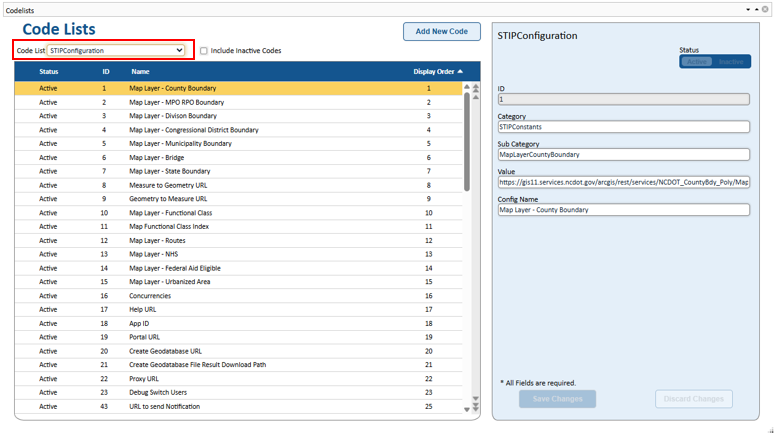Image resolution: width=774 pixels, height=434 pixels.
Task: Click the Discard Changes button
Action: point(694,399)
